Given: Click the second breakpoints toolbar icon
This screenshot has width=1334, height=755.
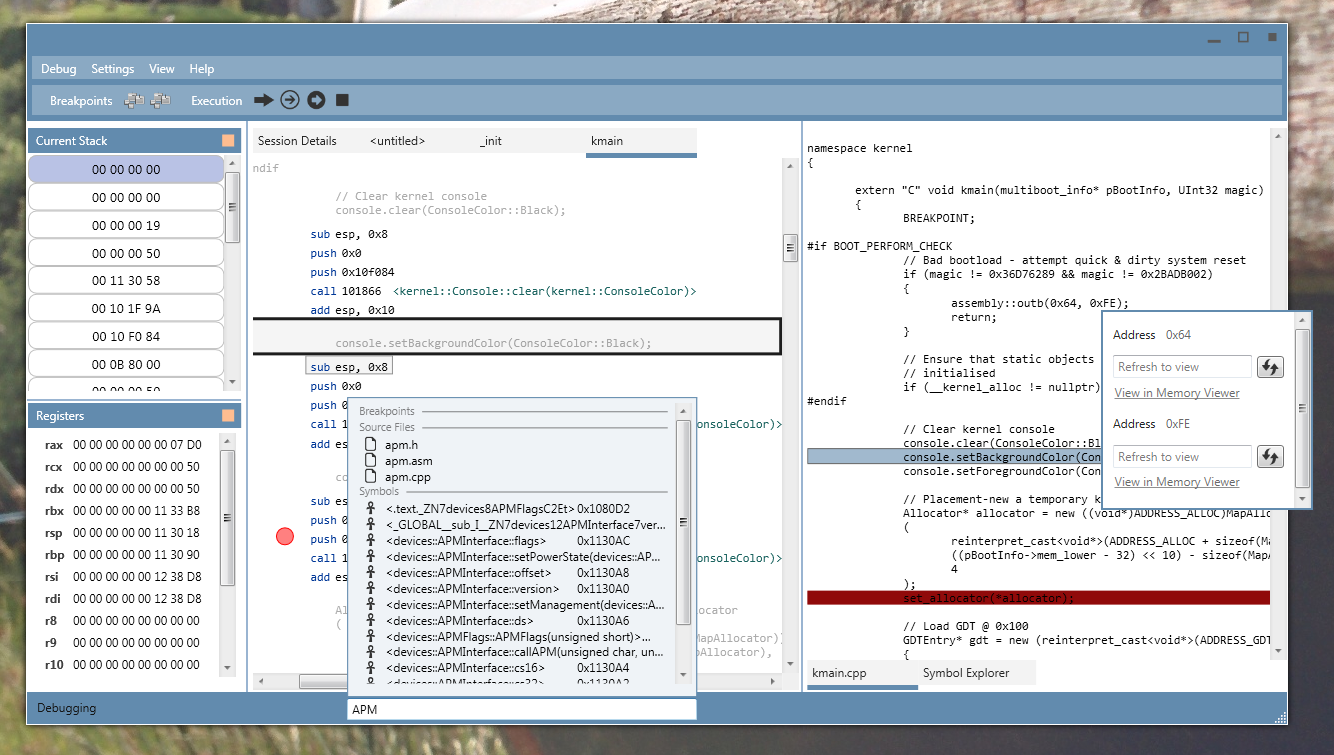Looking at the screenshot, I should tap(160, 101).
